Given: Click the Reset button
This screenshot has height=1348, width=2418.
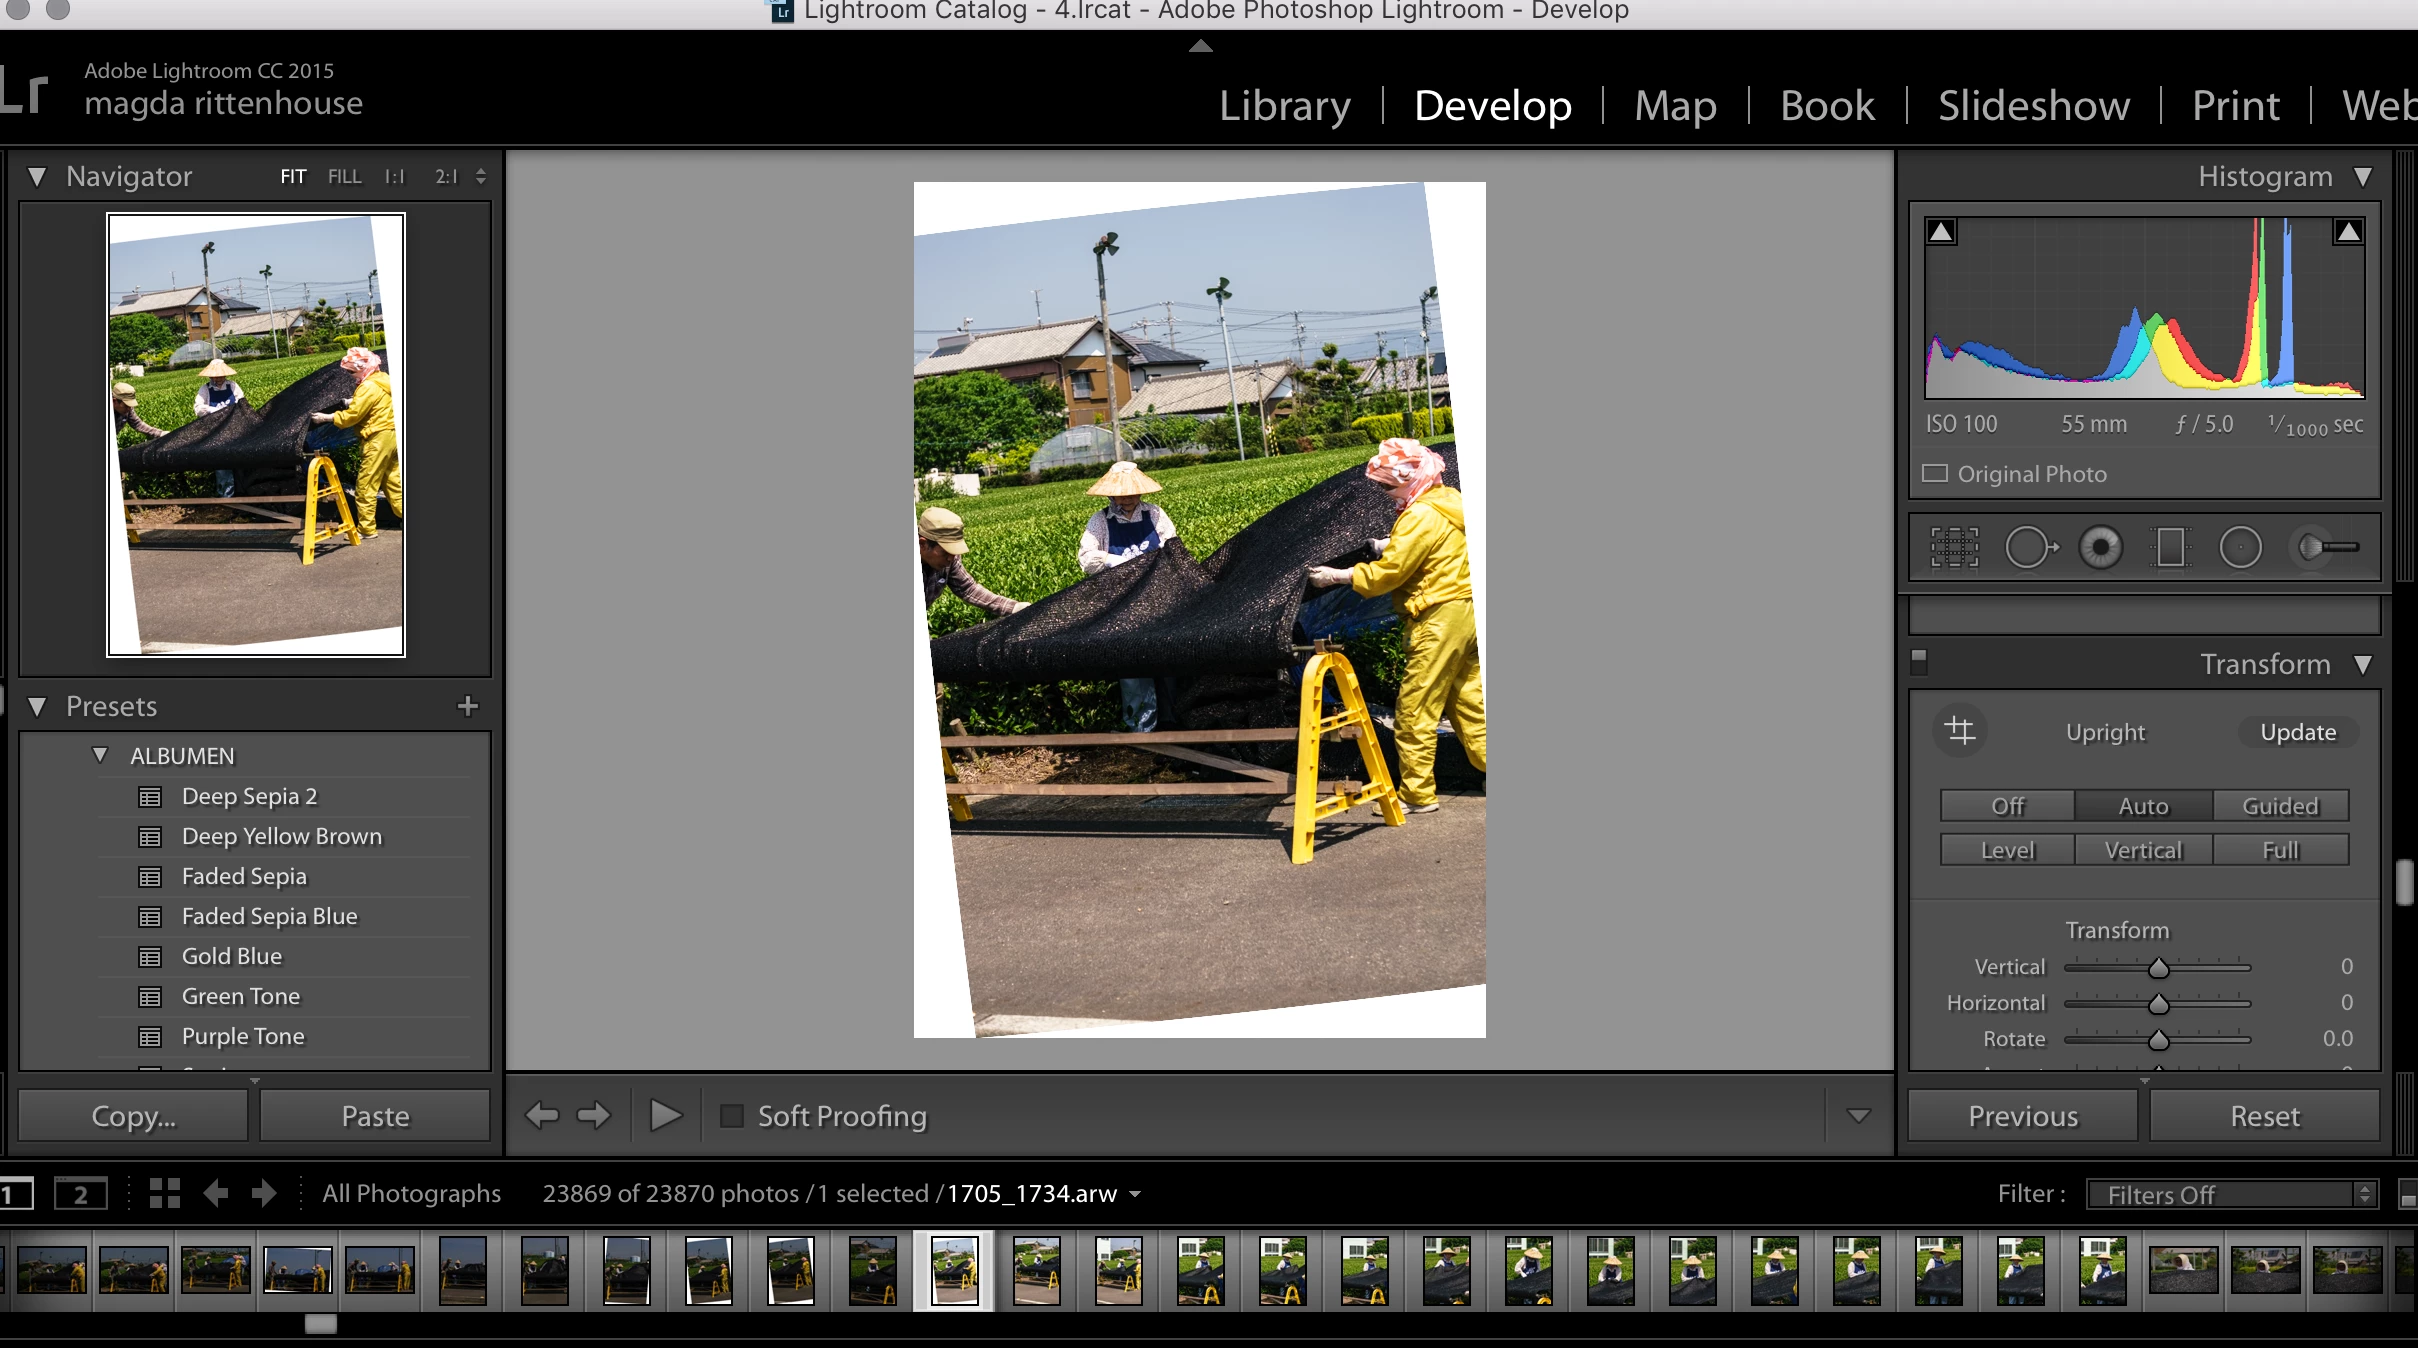Looking at the screenshot, I should (2264, 1116).
